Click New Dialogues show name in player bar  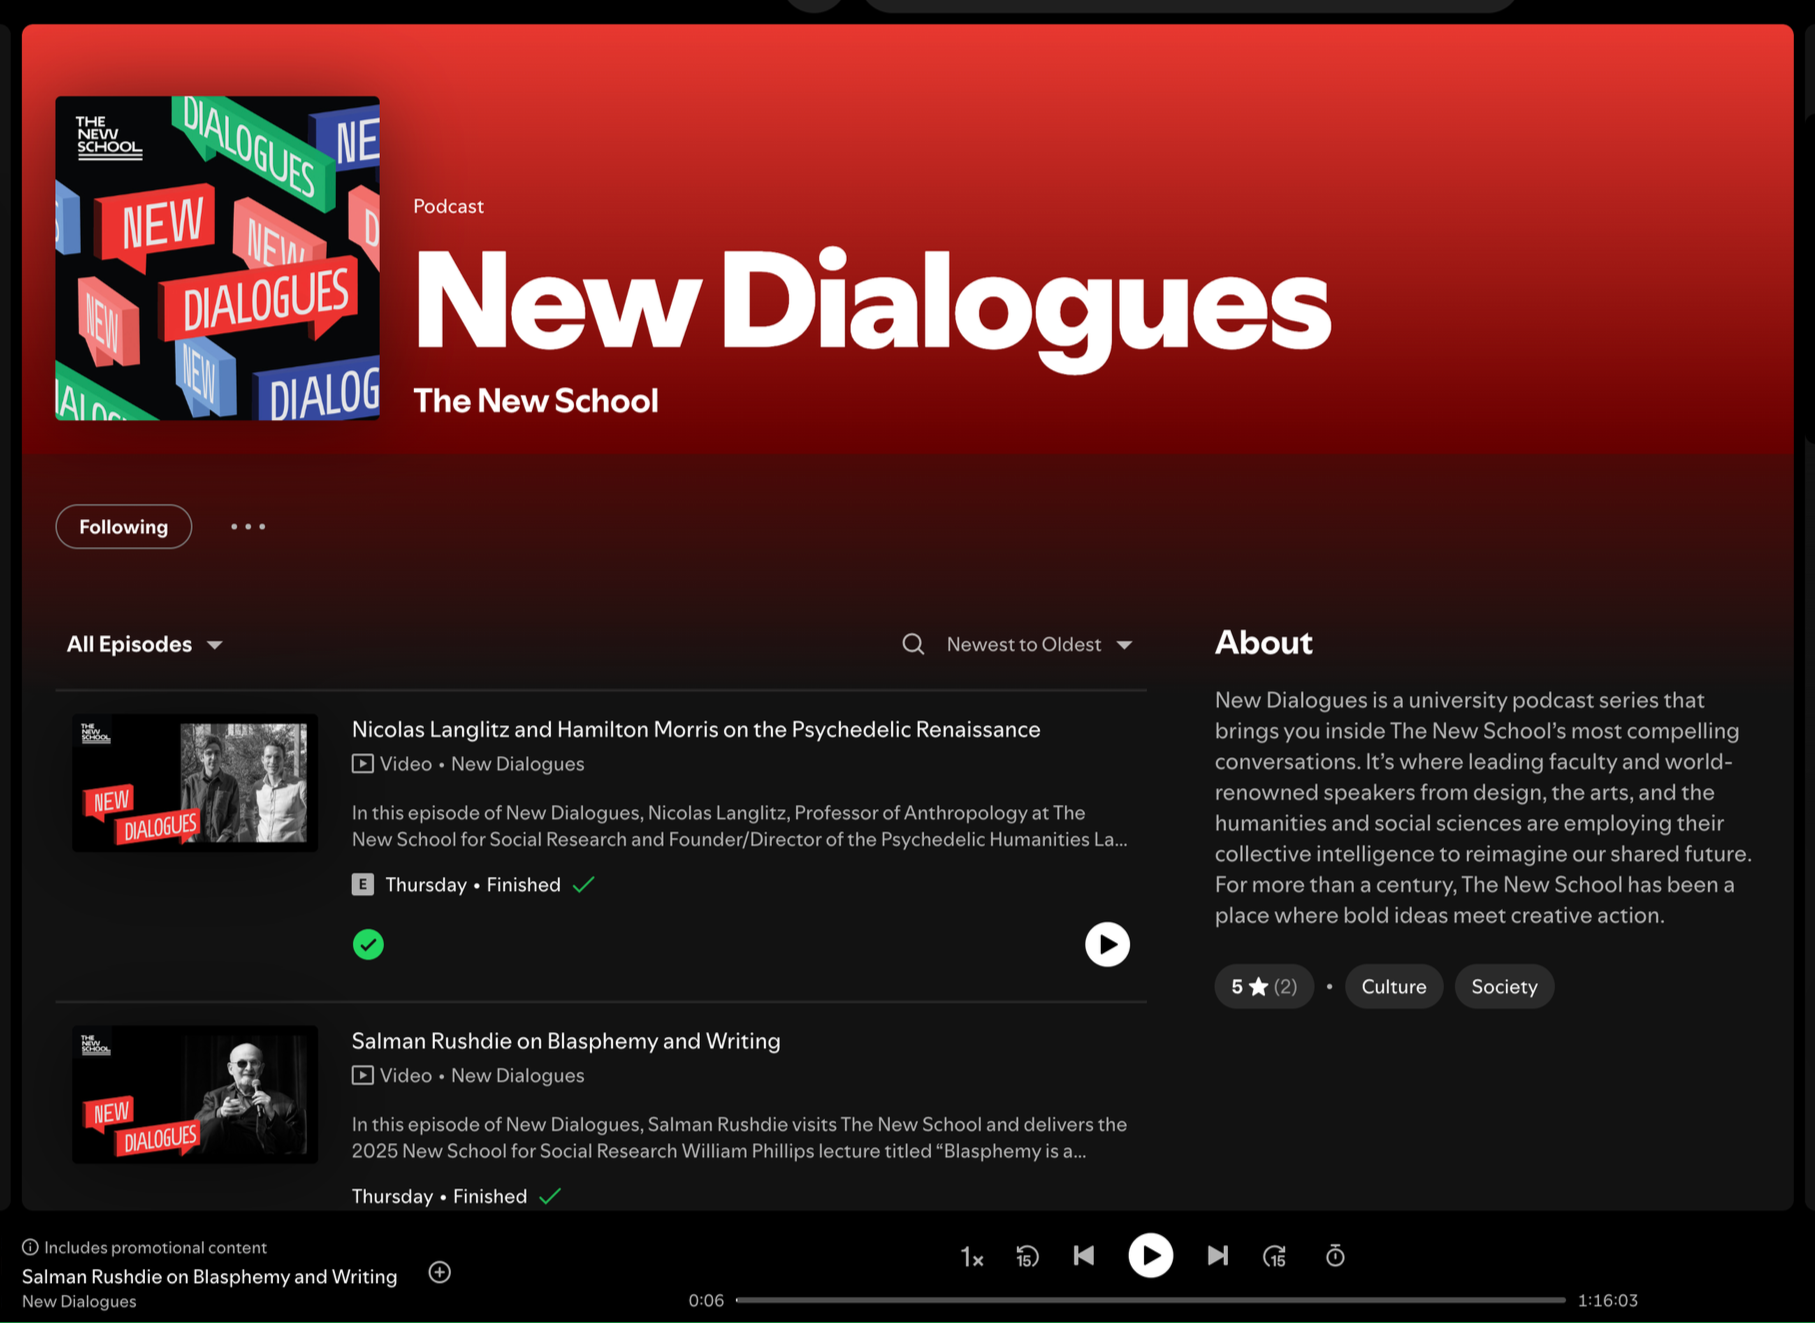(x=79, y=1301)
